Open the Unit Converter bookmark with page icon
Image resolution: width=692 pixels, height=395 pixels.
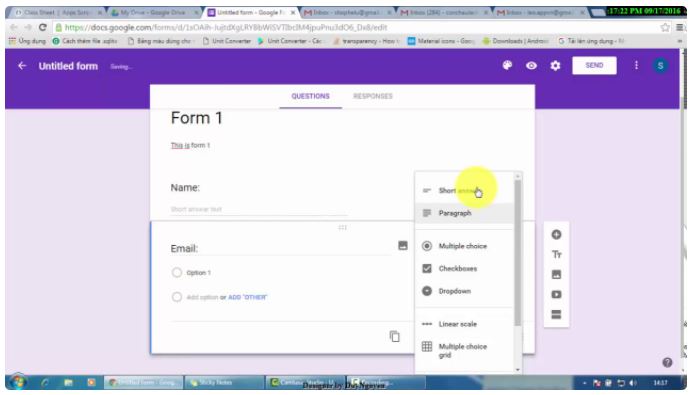[227, 41]
